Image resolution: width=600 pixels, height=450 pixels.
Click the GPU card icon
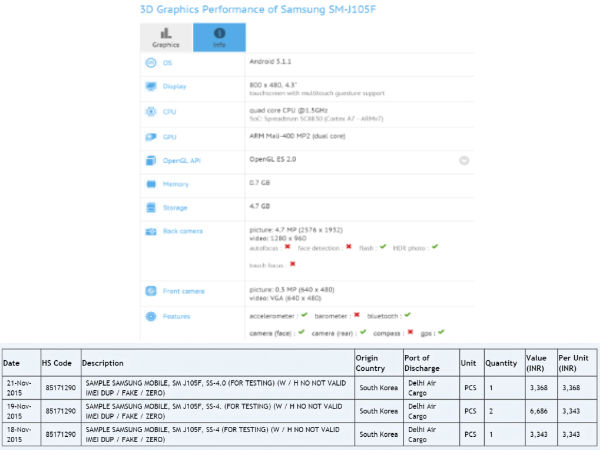151,137
